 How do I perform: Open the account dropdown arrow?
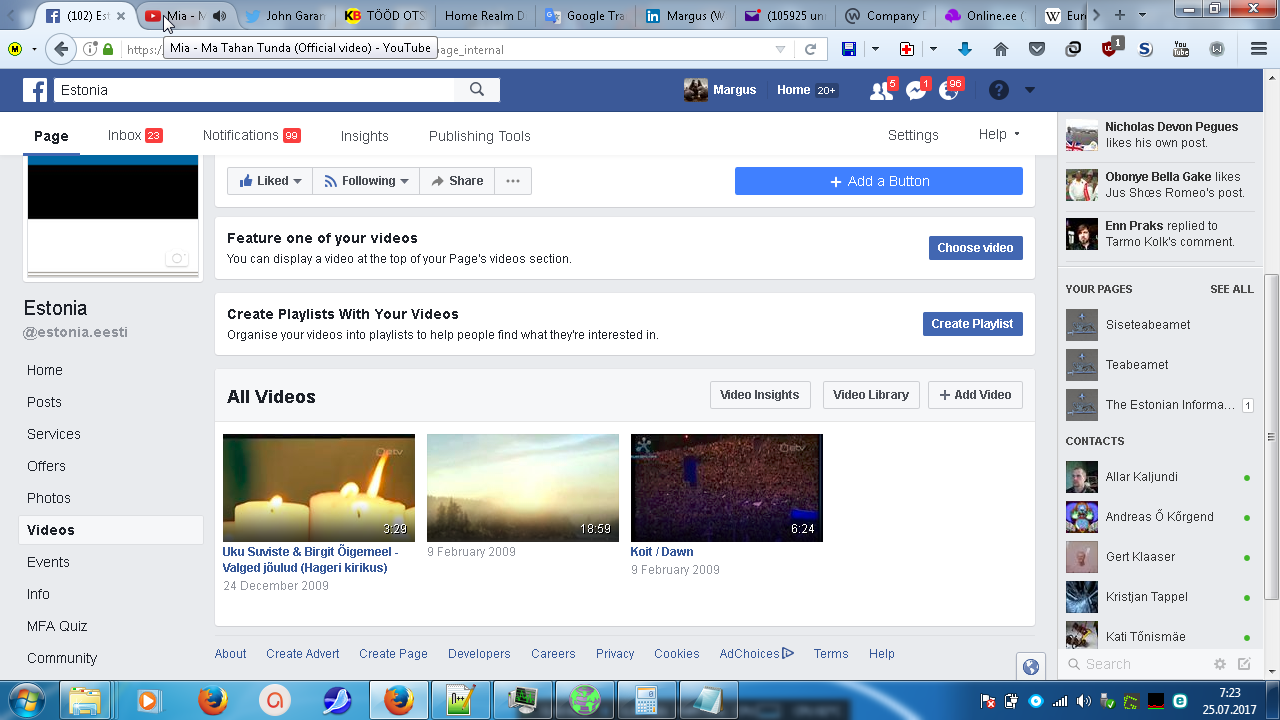pyautogui.click(x=1030, y=90)
